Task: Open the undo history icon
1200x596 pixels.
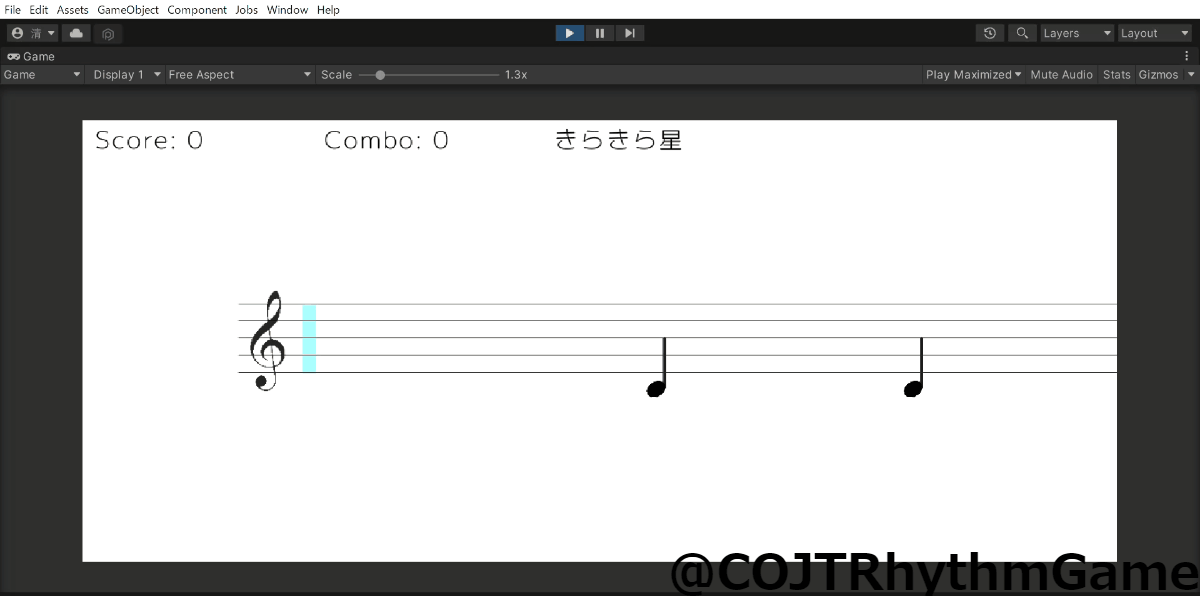Action: pyautogui.click(x=990, y=33)
